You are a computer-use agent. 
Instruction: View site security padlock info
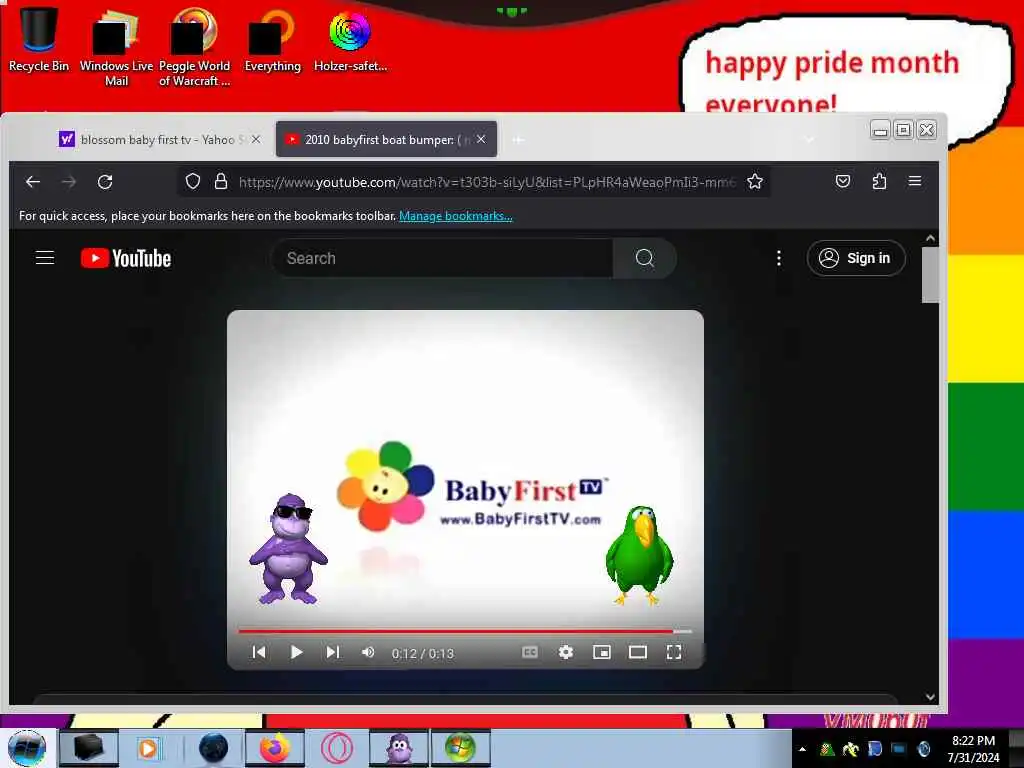tap(221, 181)
